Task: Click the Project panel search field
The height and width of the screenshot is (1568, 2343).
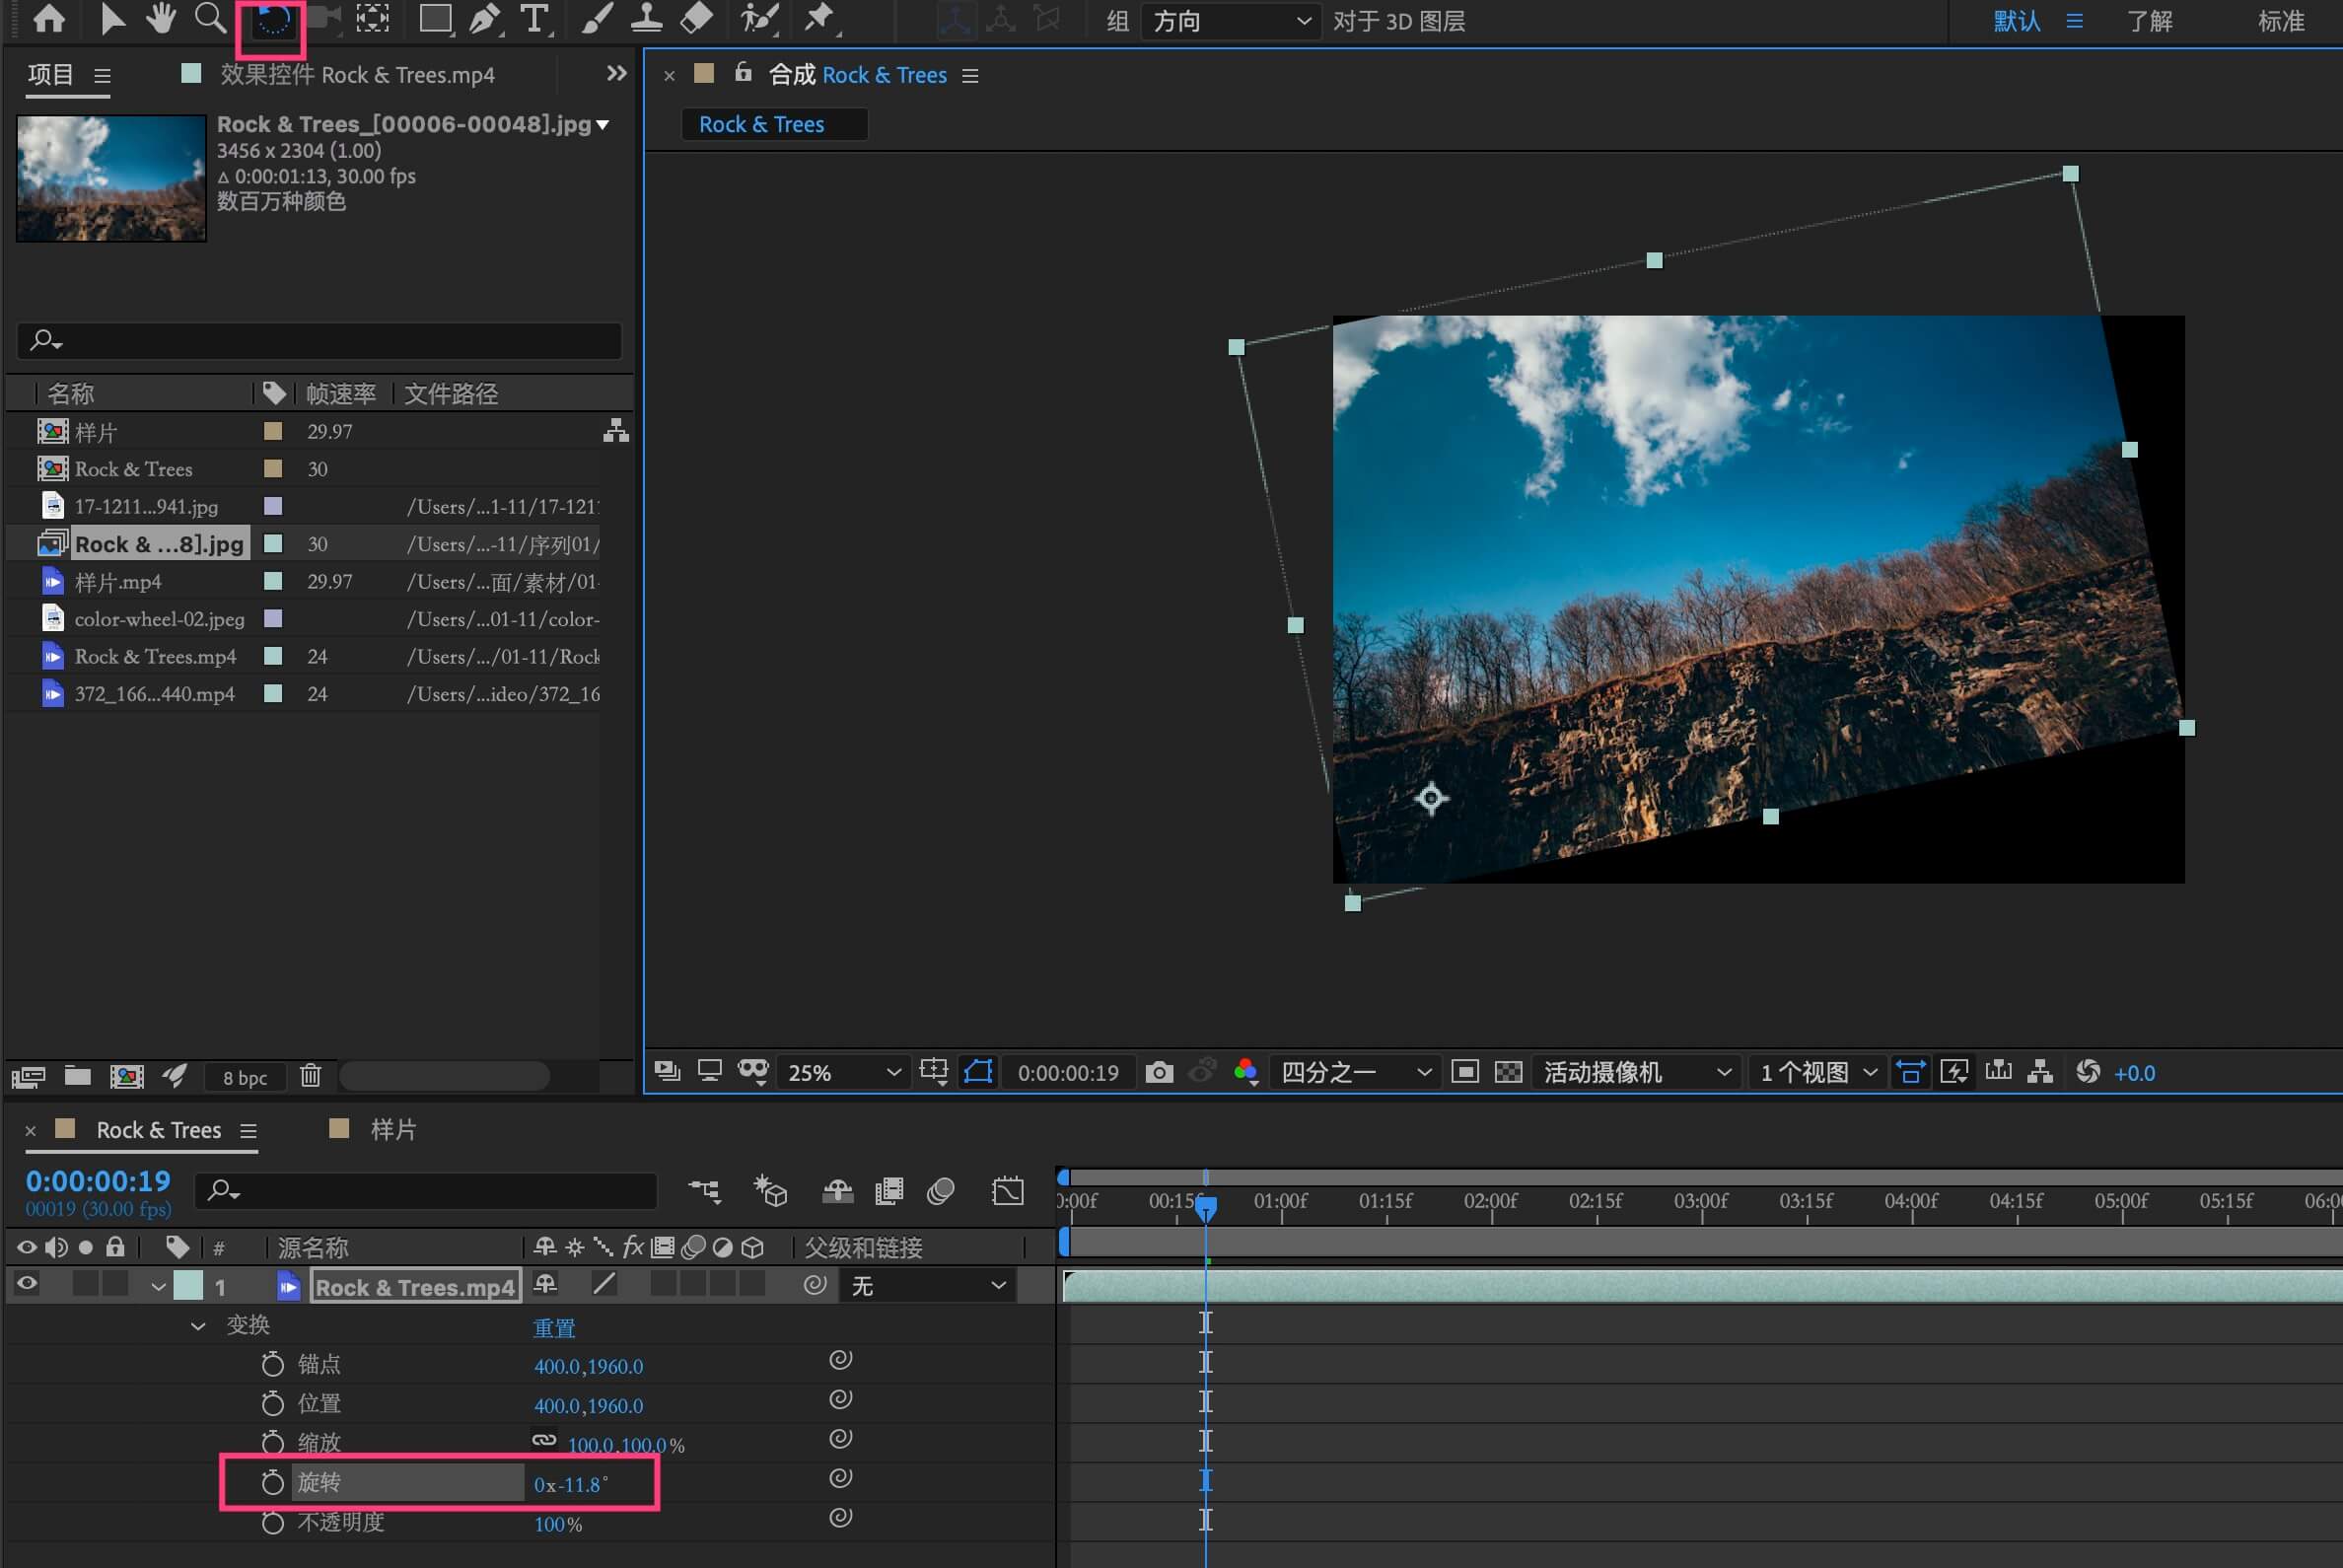Action: coord(320,341)
